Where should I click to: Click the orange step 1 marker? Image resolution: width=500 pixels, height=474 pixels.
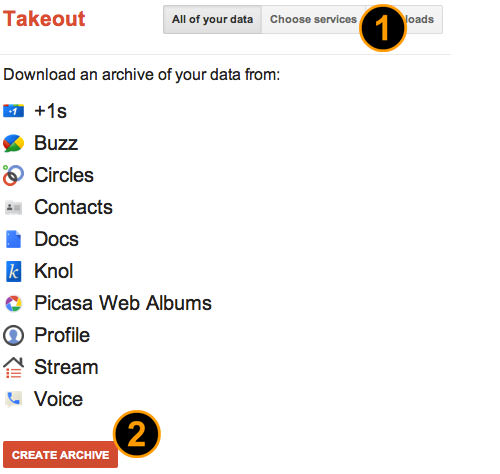pyautogui.click(x=383, y=28)
